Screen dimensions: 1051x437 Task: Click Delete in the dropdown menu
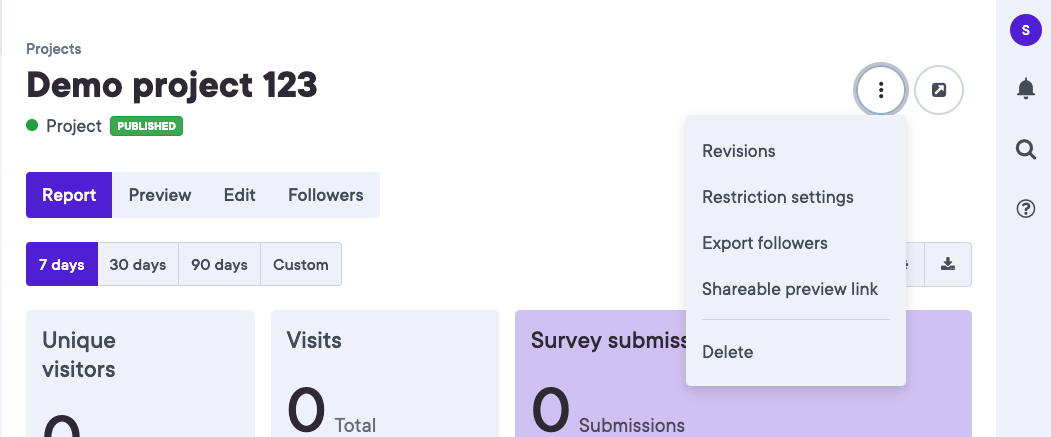[x=728, y=352]
